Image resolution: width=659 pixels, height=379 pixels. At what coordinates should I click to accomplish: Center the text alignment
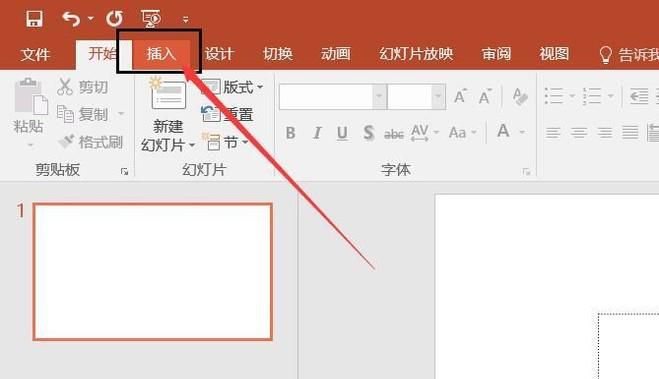[x=579, y=133]
